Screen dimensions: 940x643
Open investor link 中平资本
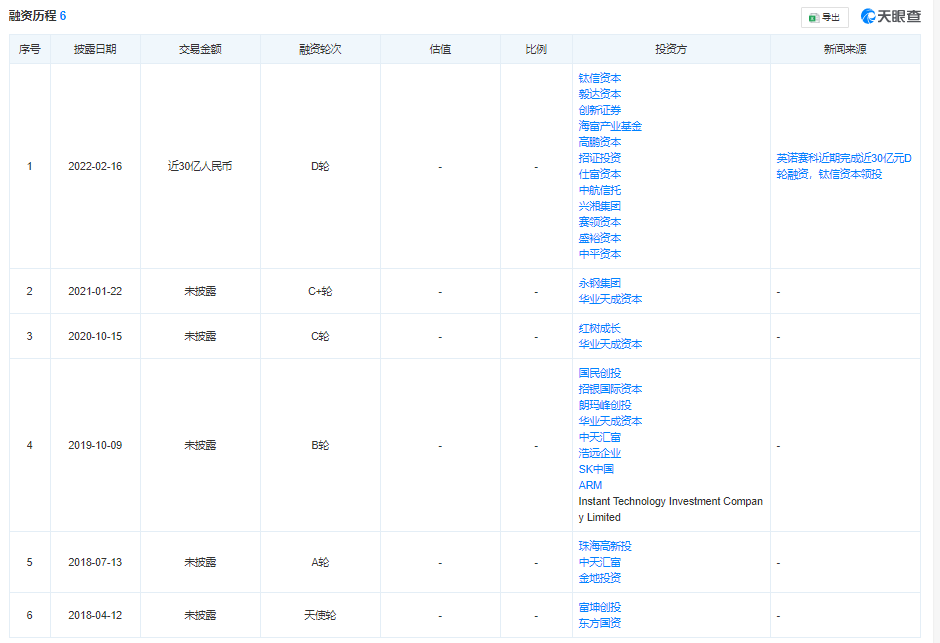pyautogui.click(x=599, y=254)
